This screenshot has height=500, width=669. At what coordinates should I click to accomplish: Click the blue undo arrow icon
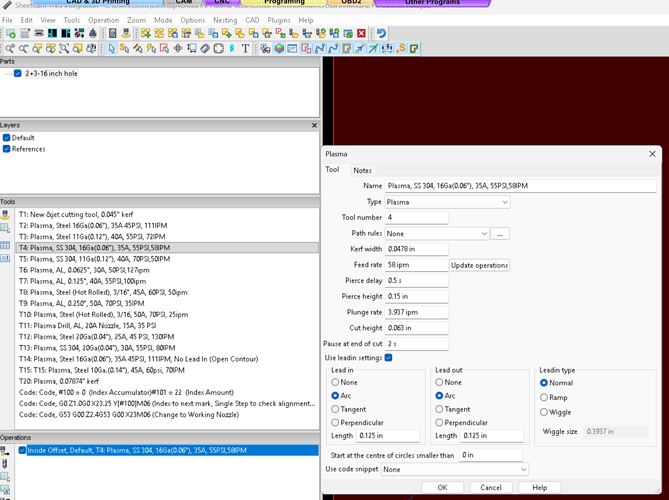(381, 33)
